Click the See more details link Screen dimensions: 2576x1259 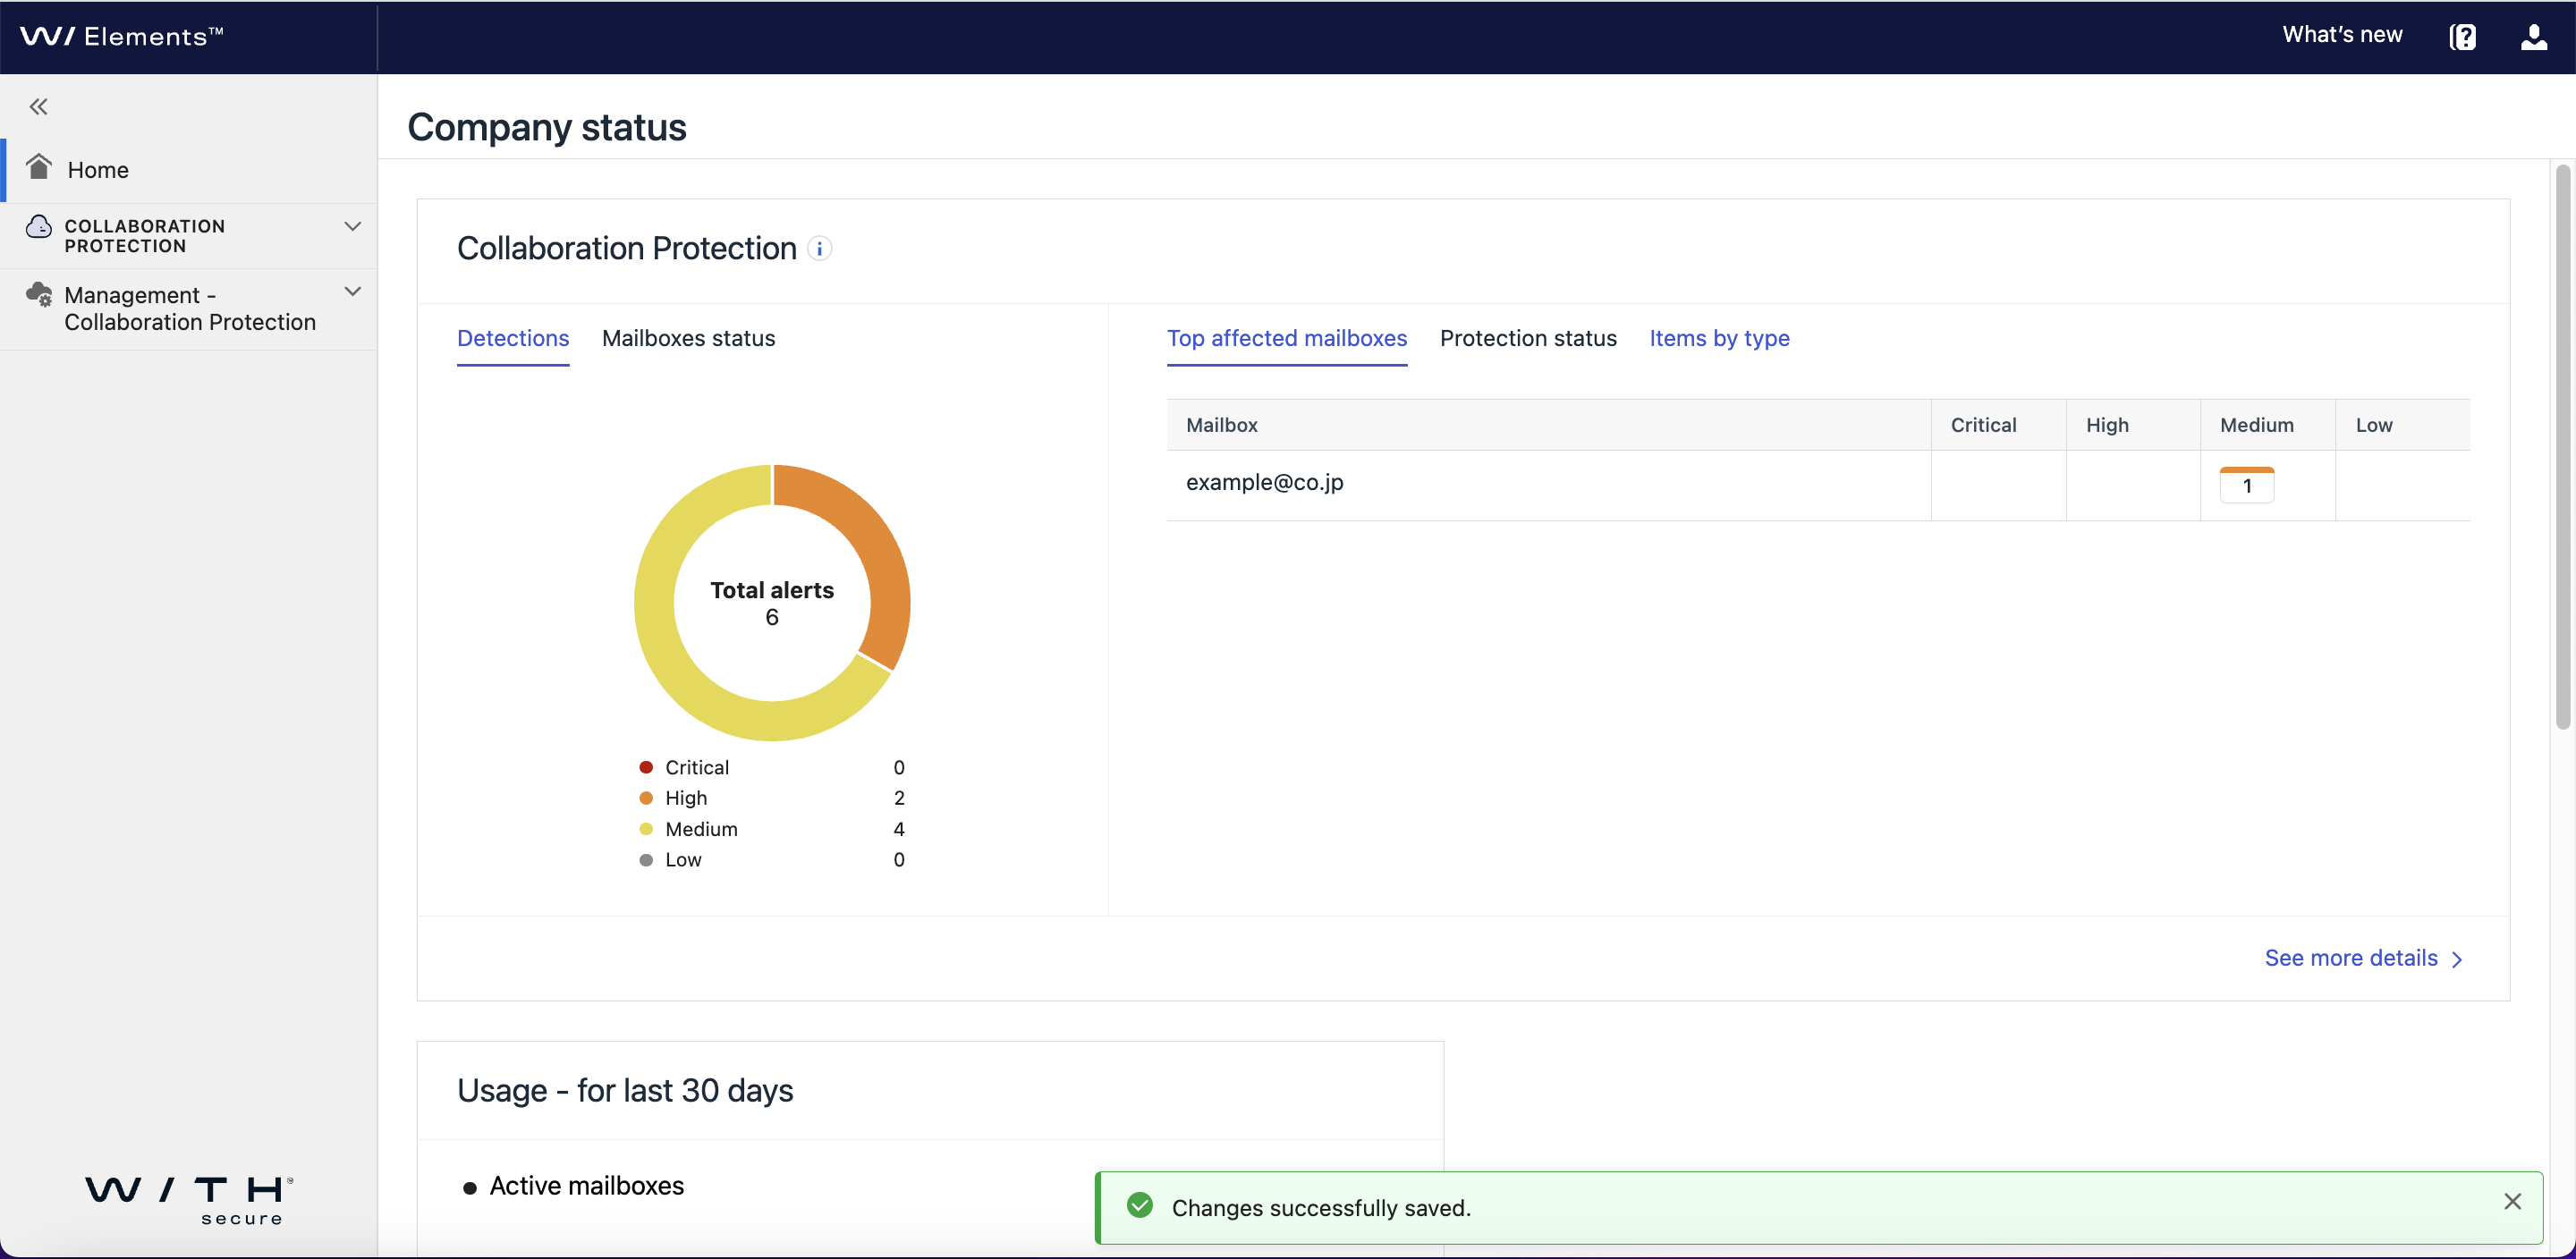2351,958
